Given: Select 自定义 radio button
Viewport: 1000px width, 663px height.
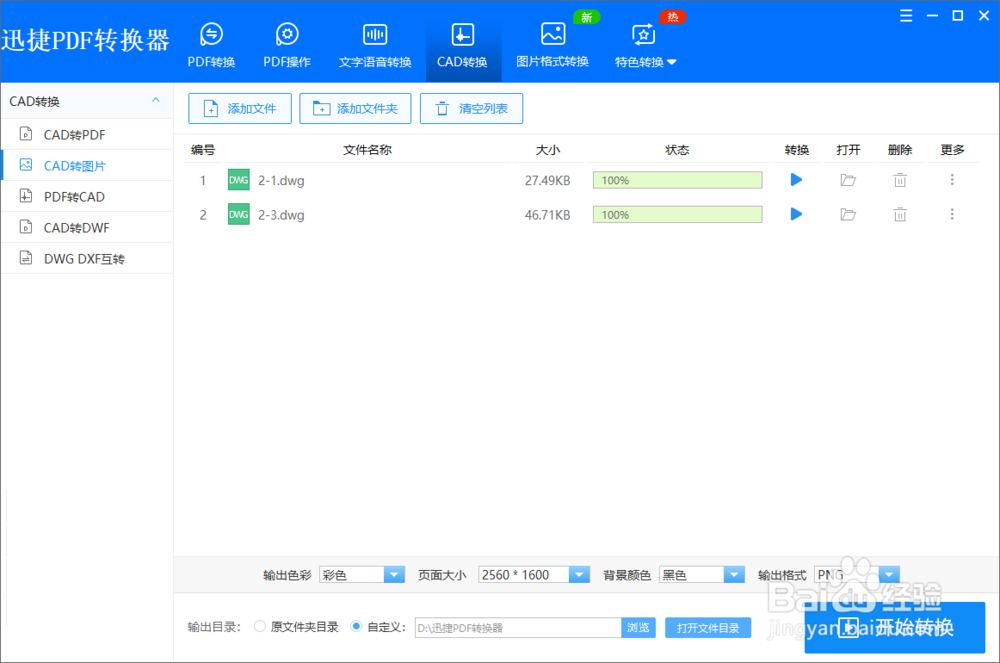Looking at the screenshot, I should coord(356,627).
